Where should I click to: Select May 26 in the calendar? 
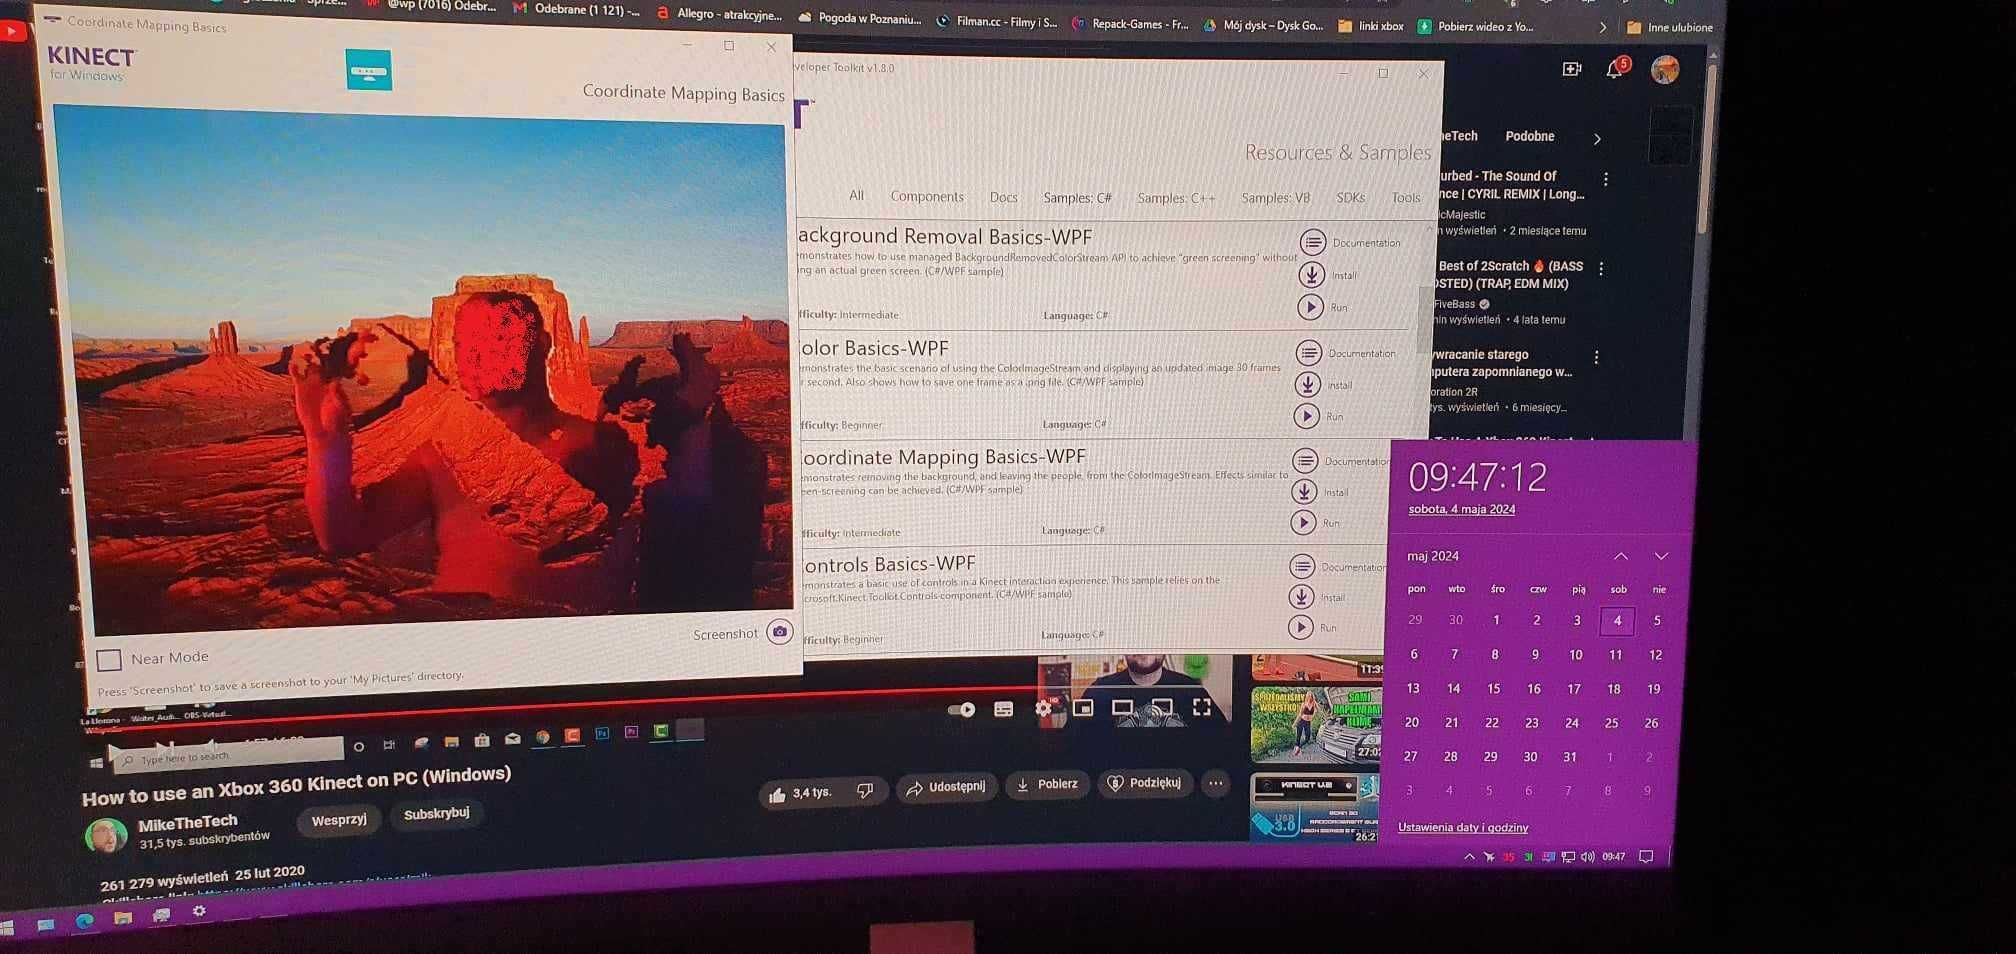1651,723
